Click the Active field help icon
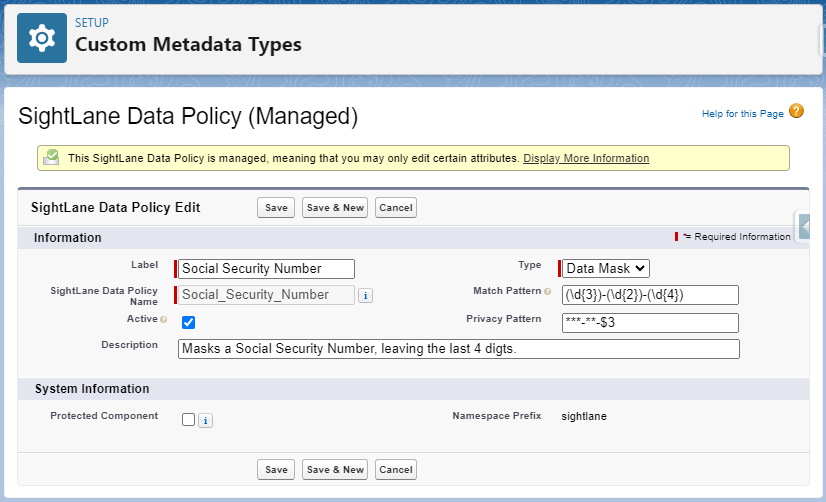 click(164, 319)
